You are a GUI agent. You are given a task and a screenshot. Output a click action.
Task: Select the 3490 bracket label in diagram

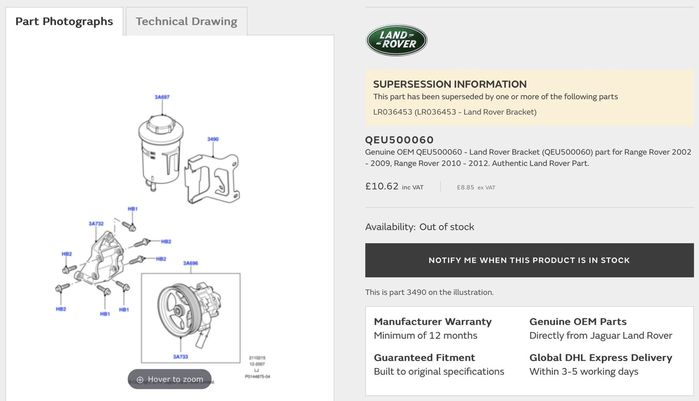[x=213, y=139]
